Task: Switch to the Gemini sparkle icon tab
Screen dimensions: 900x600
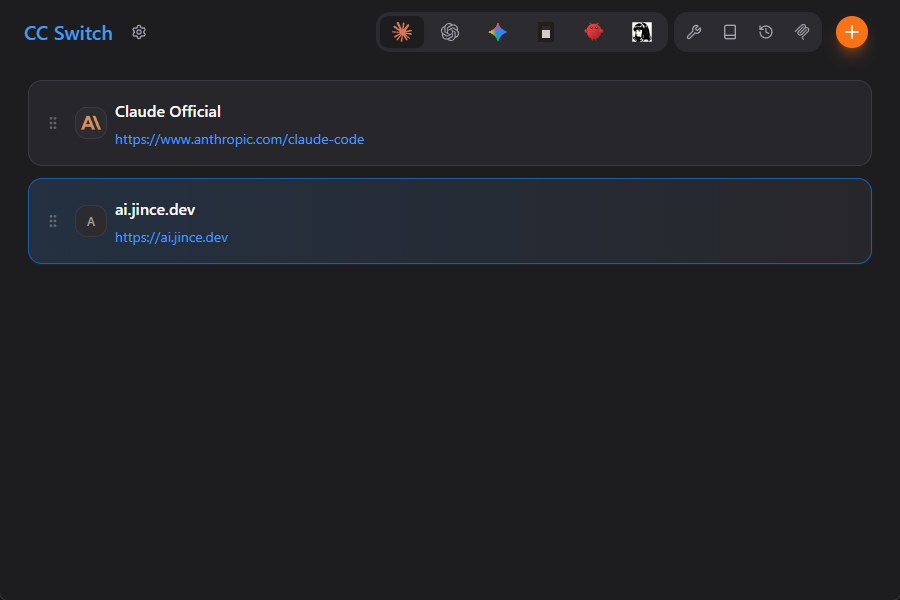Action: click(498, 32)
